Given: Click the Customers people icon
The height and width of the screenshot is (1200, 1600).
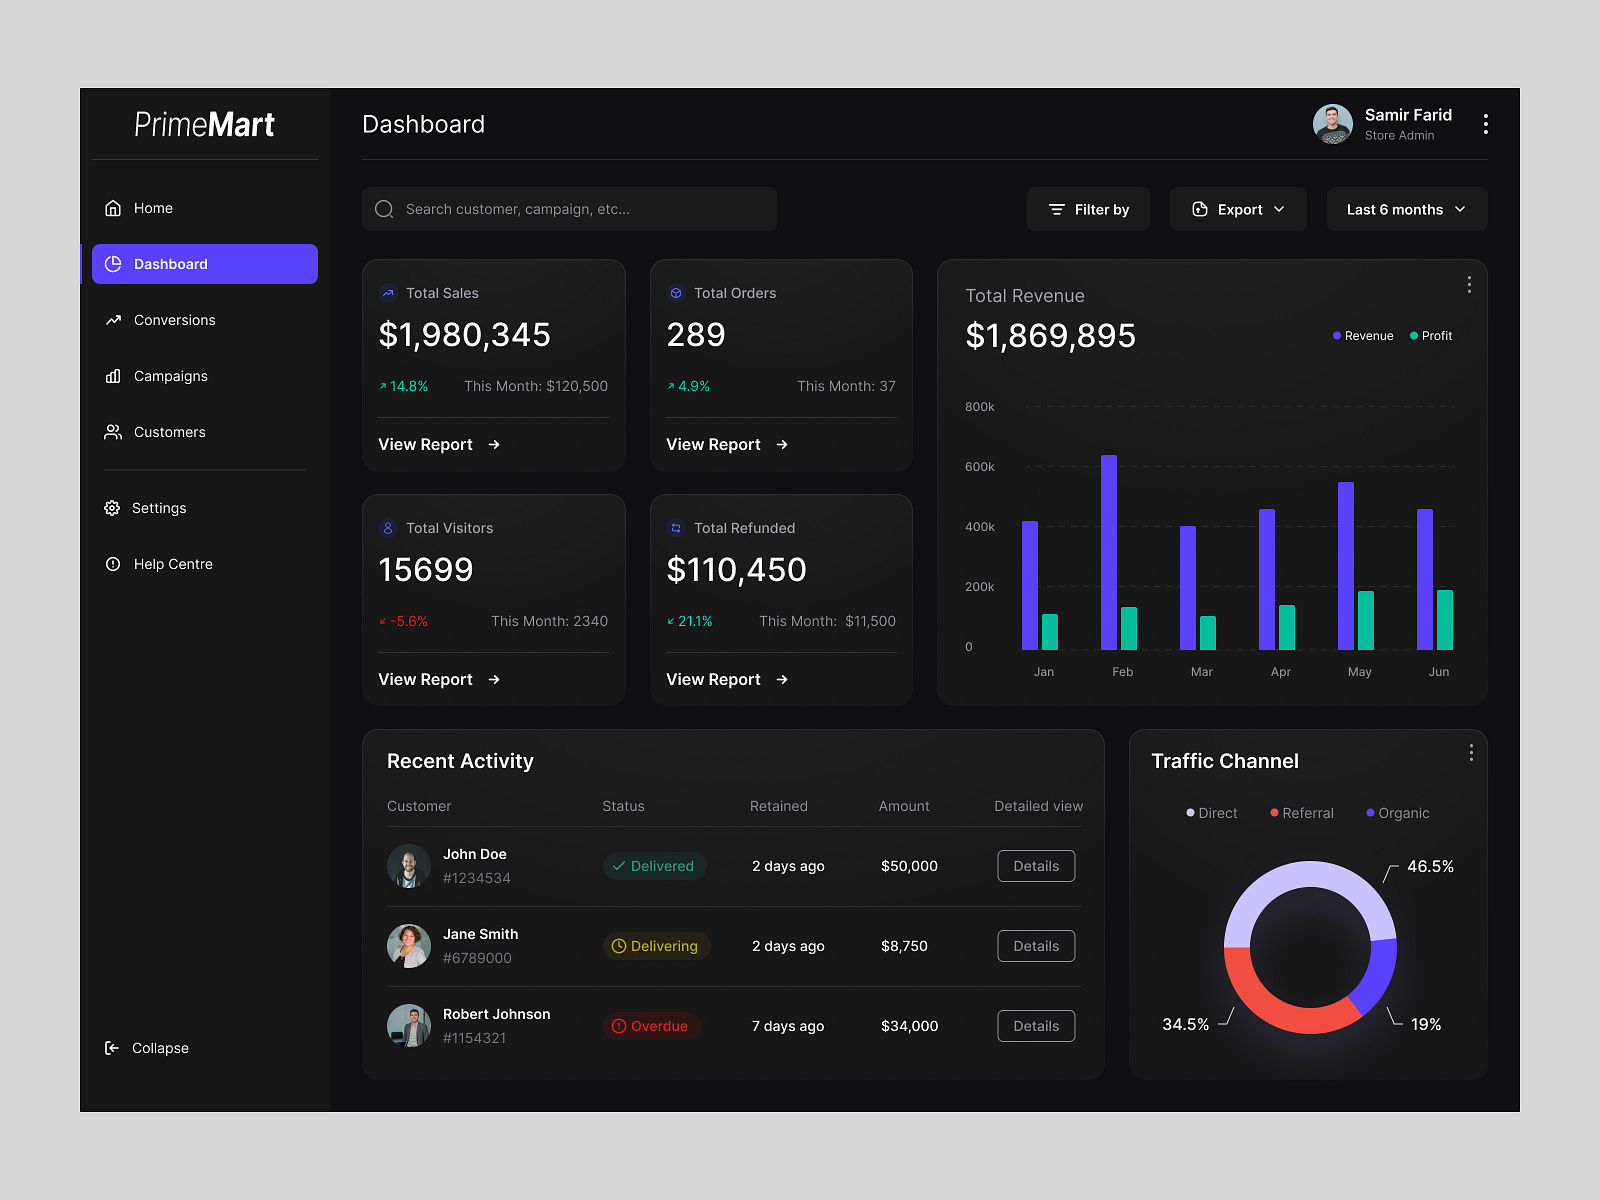Looking at the screenshot, I should [113, 432].
